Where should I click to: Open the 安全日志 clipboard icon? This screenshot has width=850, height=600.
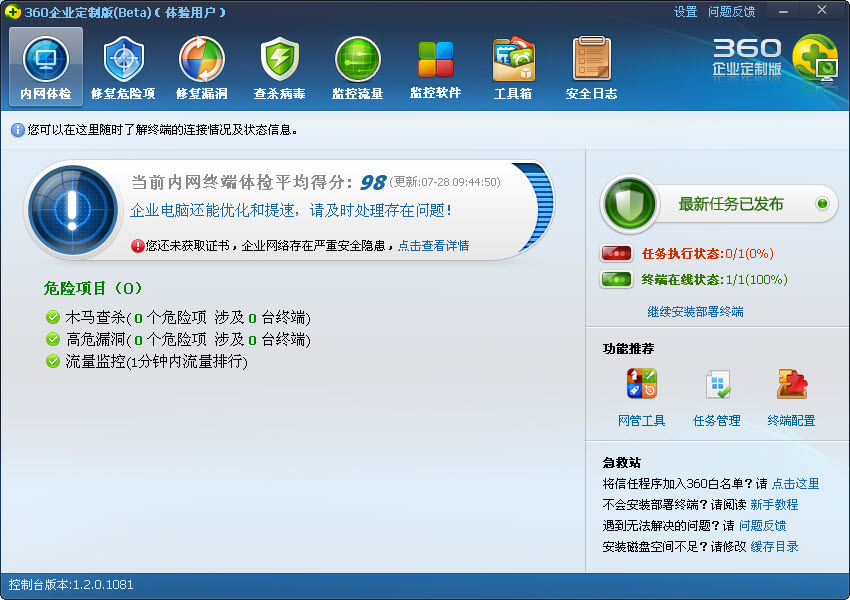pos(591,59)
